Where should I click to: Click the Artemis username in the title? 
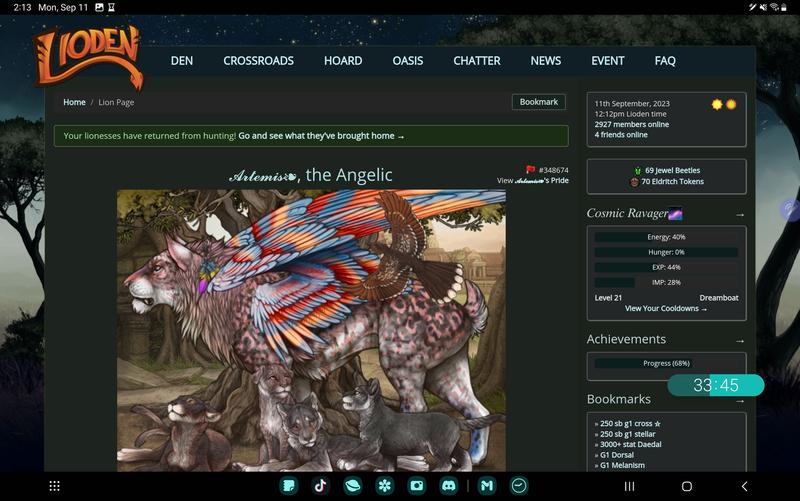(262, 176)
